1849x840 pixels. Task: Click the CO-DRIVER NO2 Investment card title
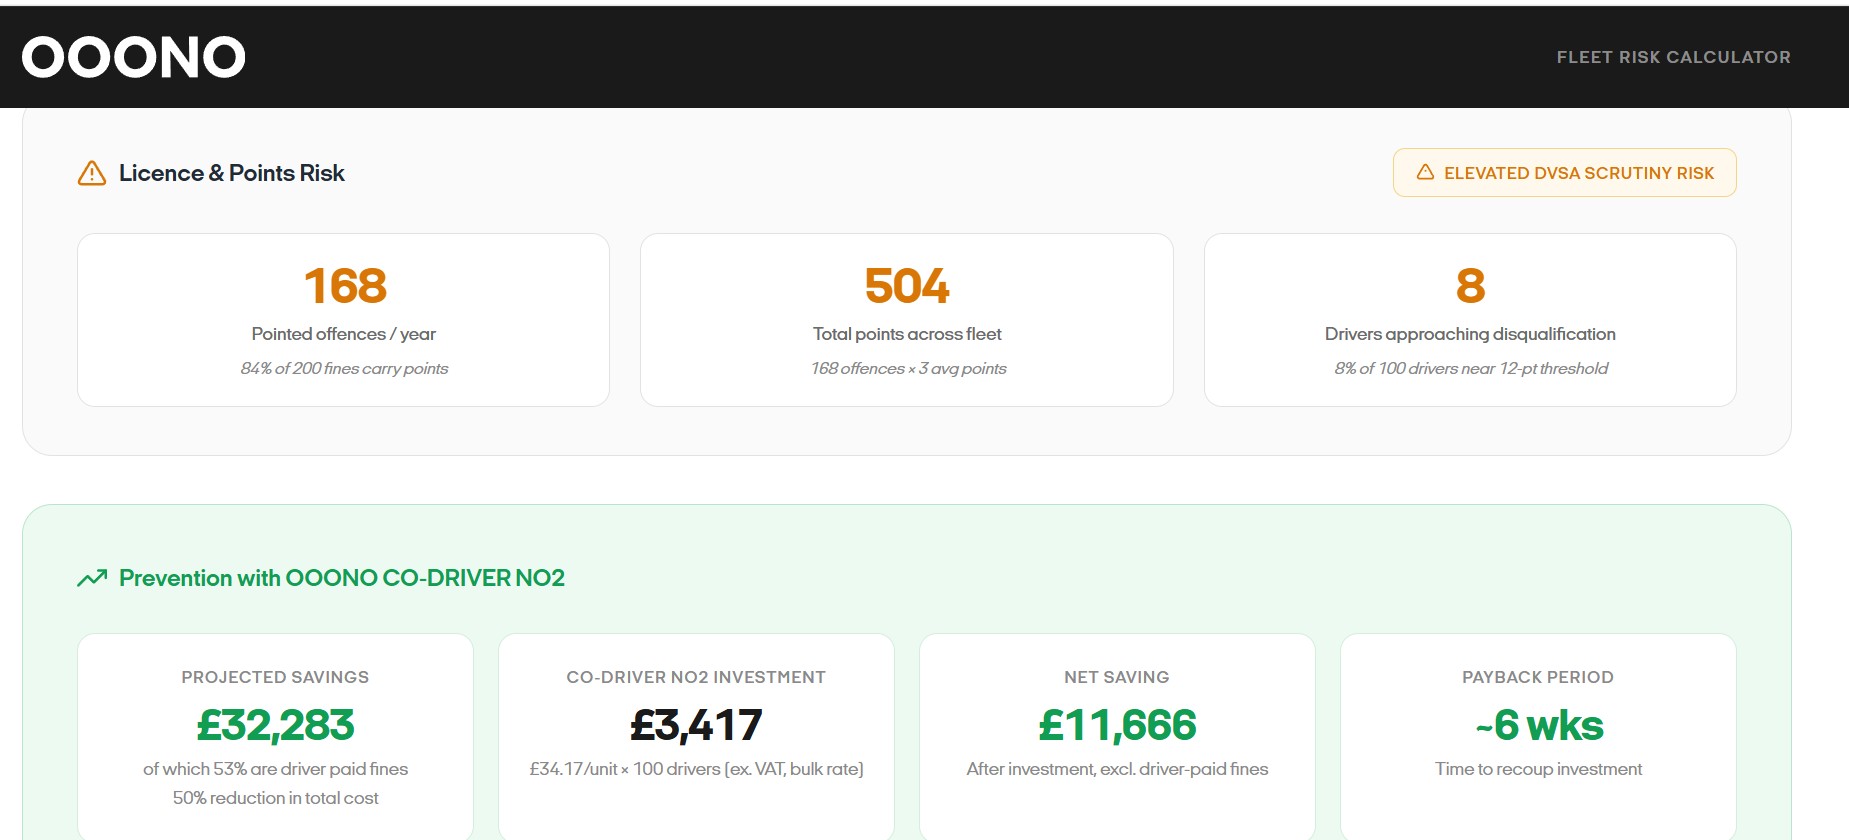point(696,677)
